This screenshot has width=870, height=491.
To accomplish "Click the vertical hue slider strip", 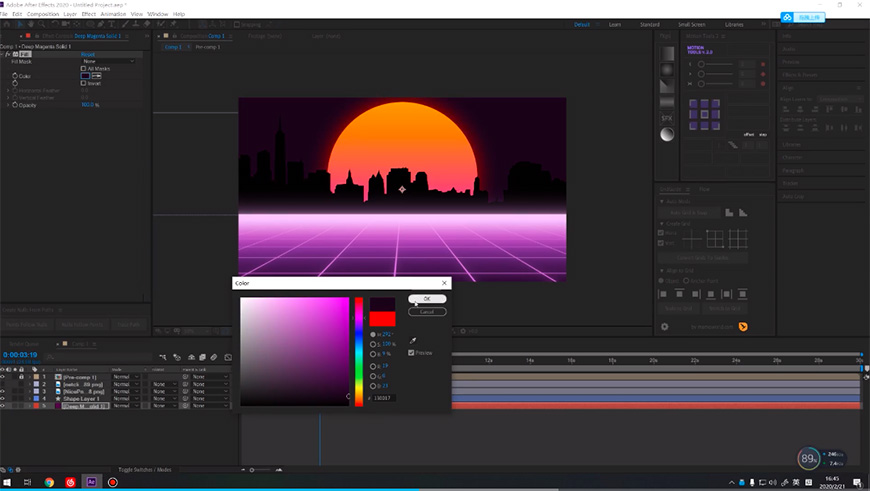I will tap(359, 352).
